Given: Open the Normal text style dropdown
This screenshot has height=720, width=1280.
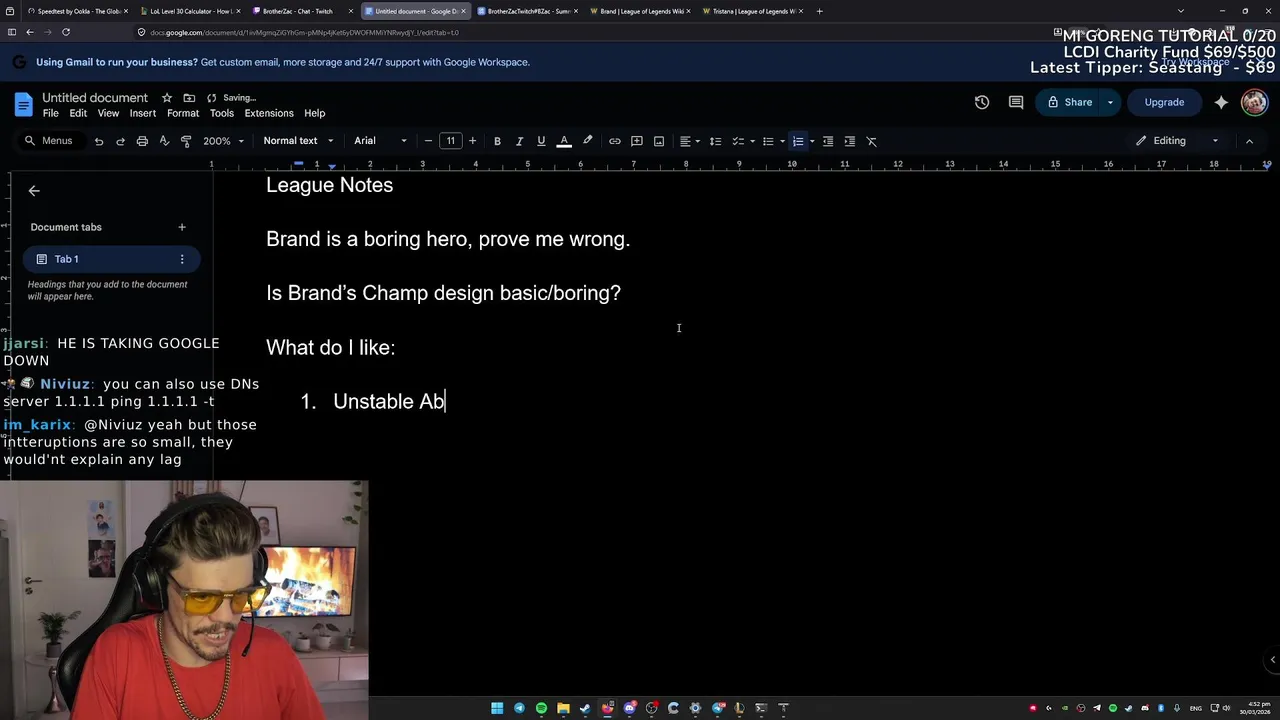Looking at the screenshot, I should (x=298, y=141).
